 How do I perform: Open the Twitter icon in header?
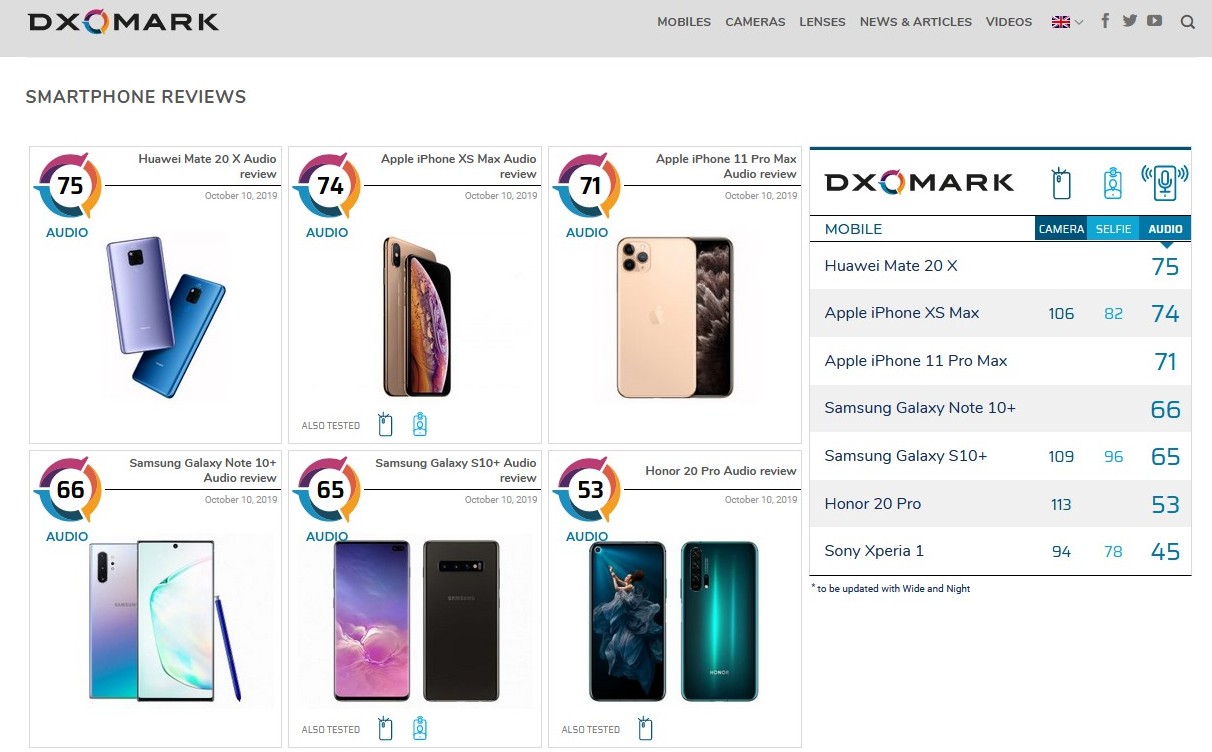point(1130,21)
